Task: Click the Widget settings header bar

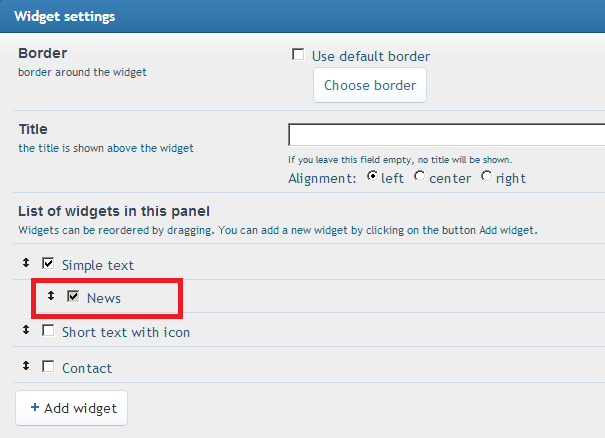Action: pyautogui.click(x=302, y=17)
